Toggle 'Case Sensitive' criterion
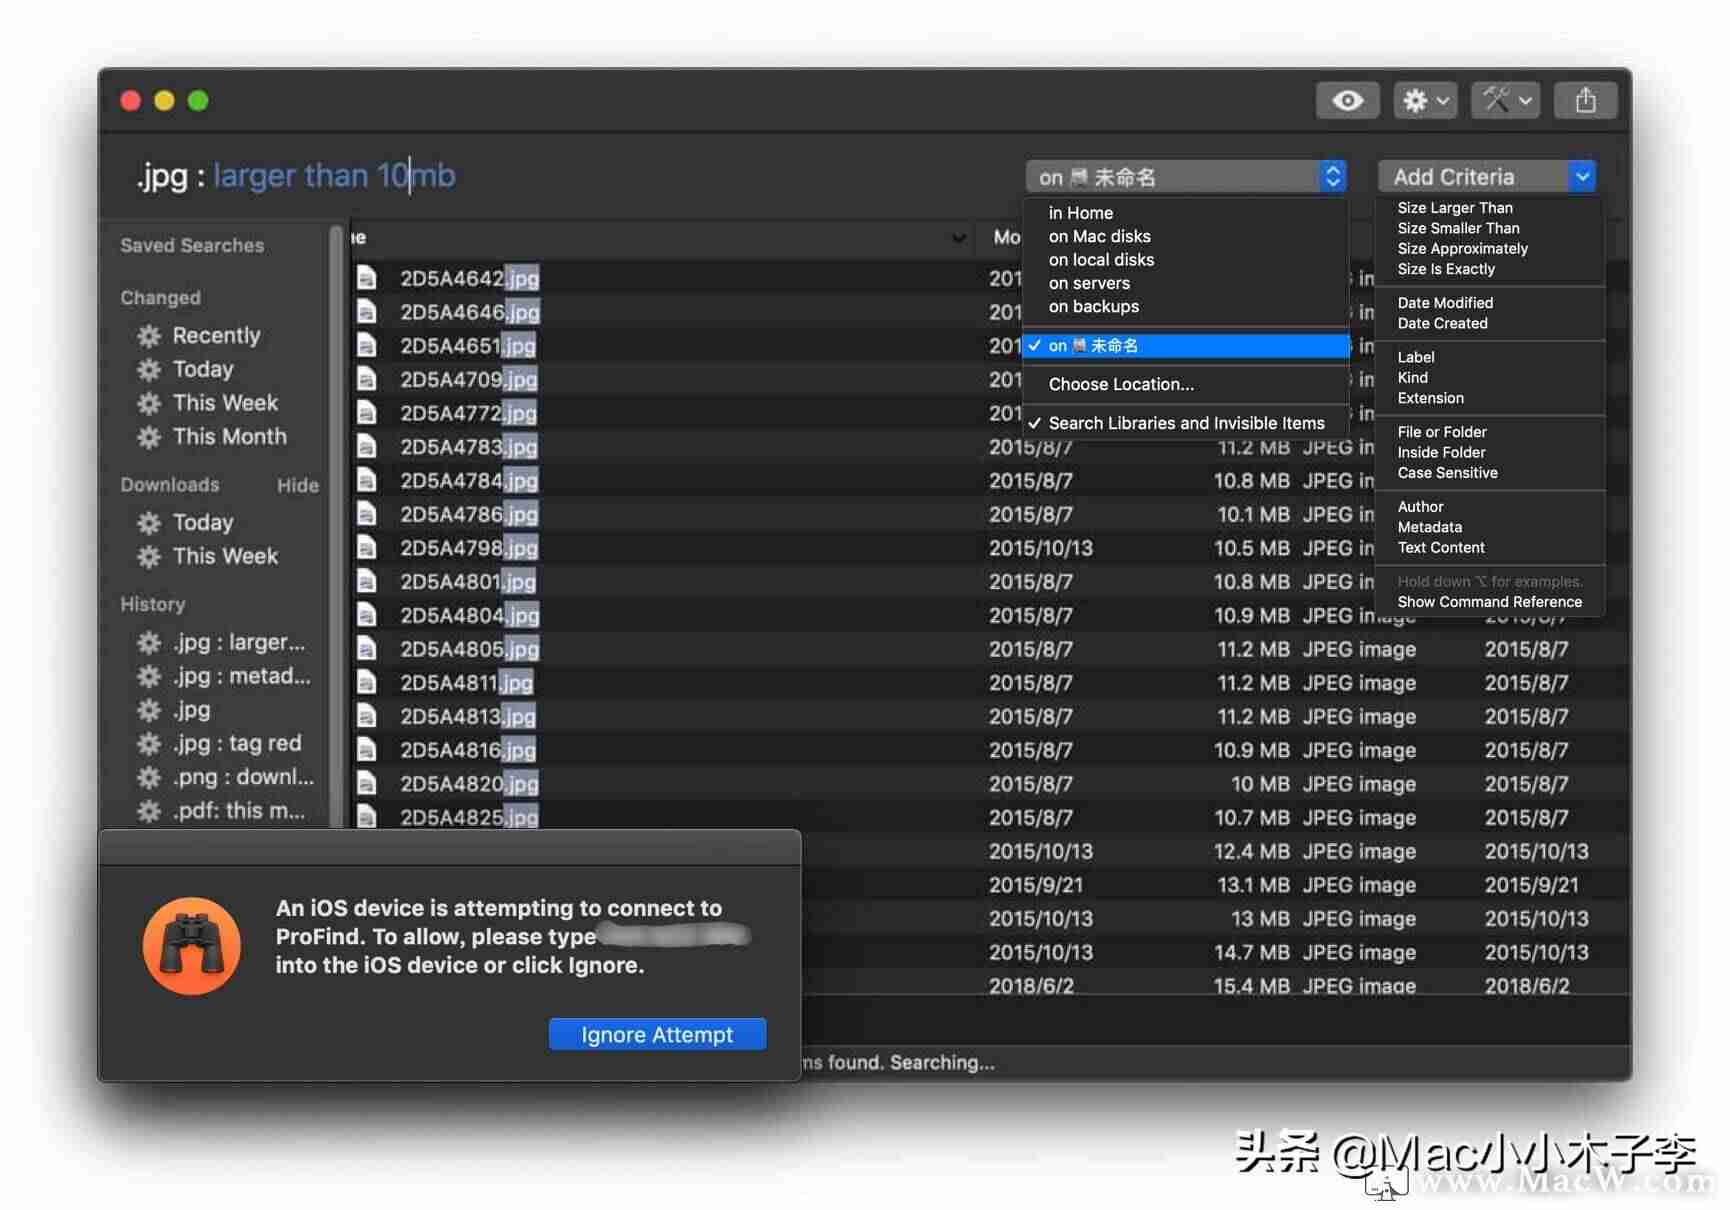The width and height of the screenshot is (1730, 1210). tap(1447, 473)
